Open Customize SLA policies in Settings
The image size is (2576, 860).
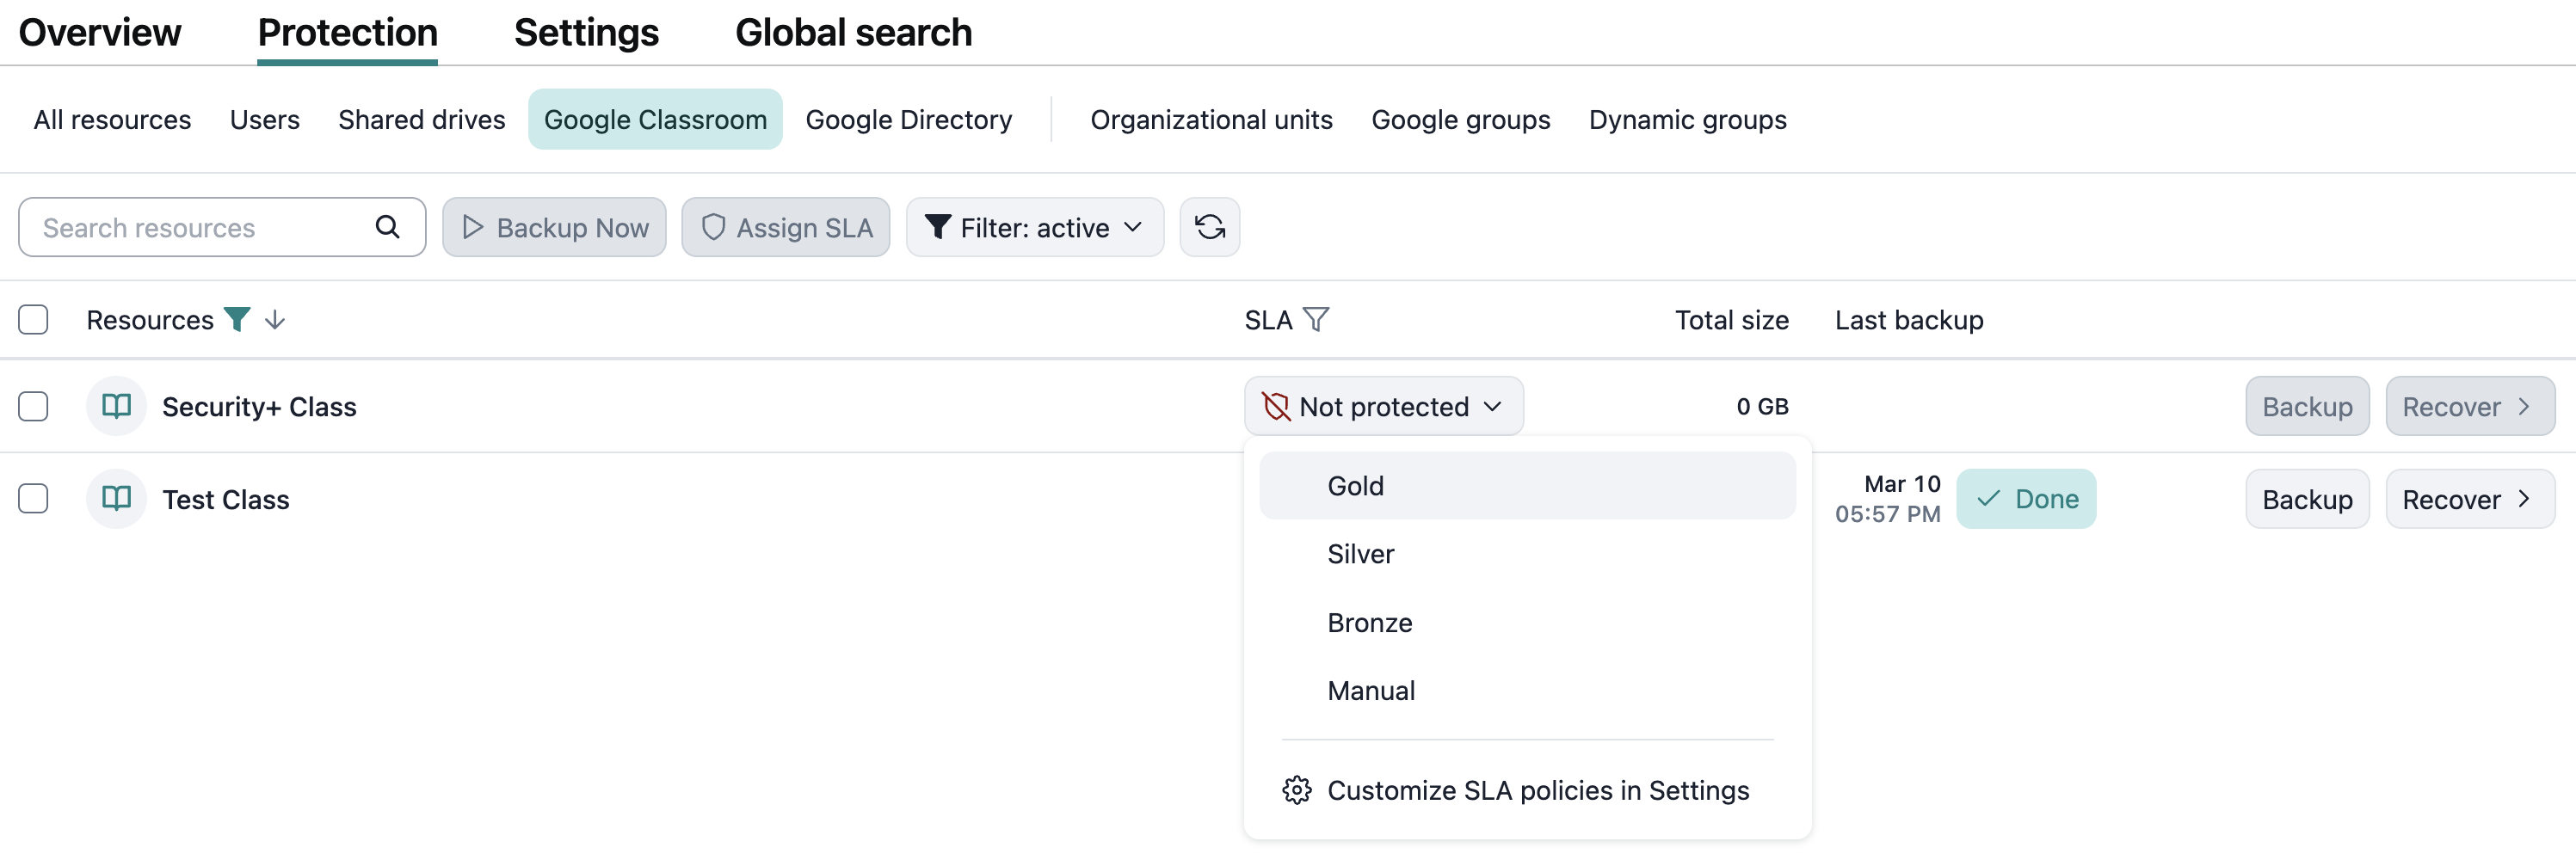1537,790
